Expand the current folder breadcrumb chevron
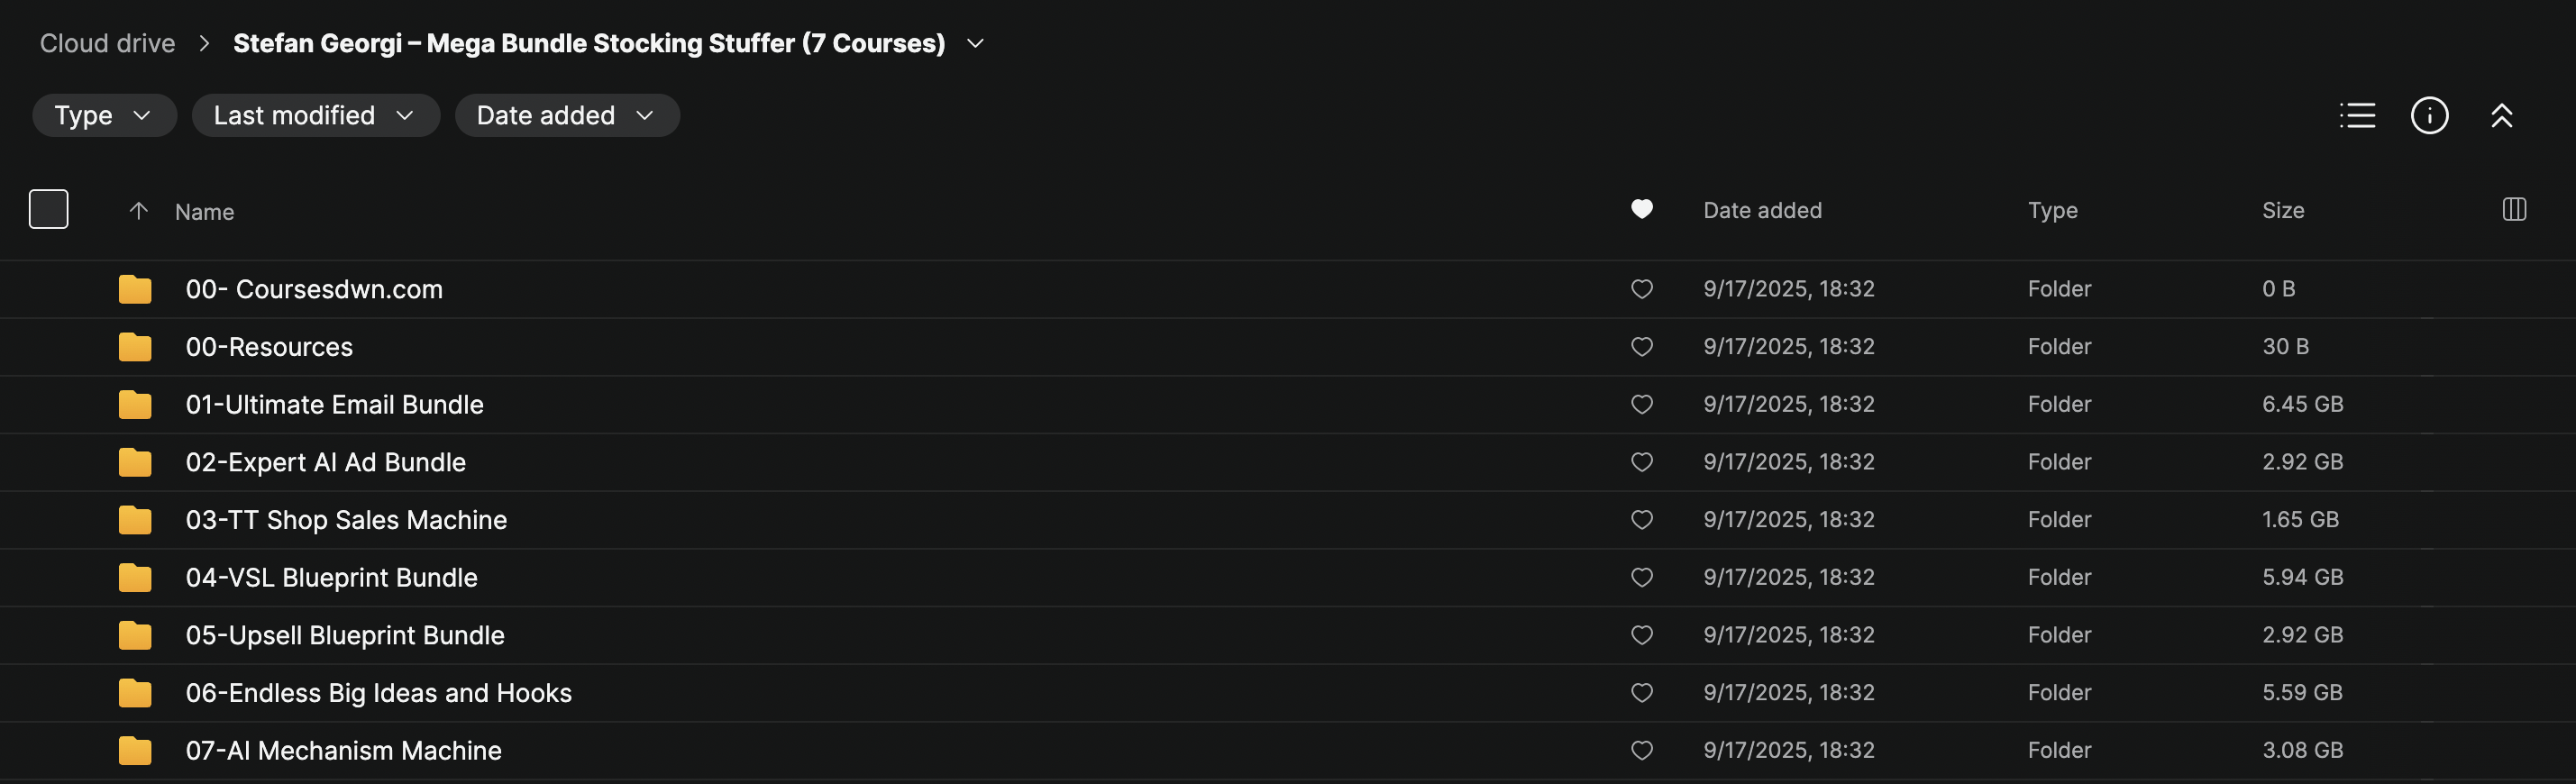The image size is (2576, 784). coord(976,43)
